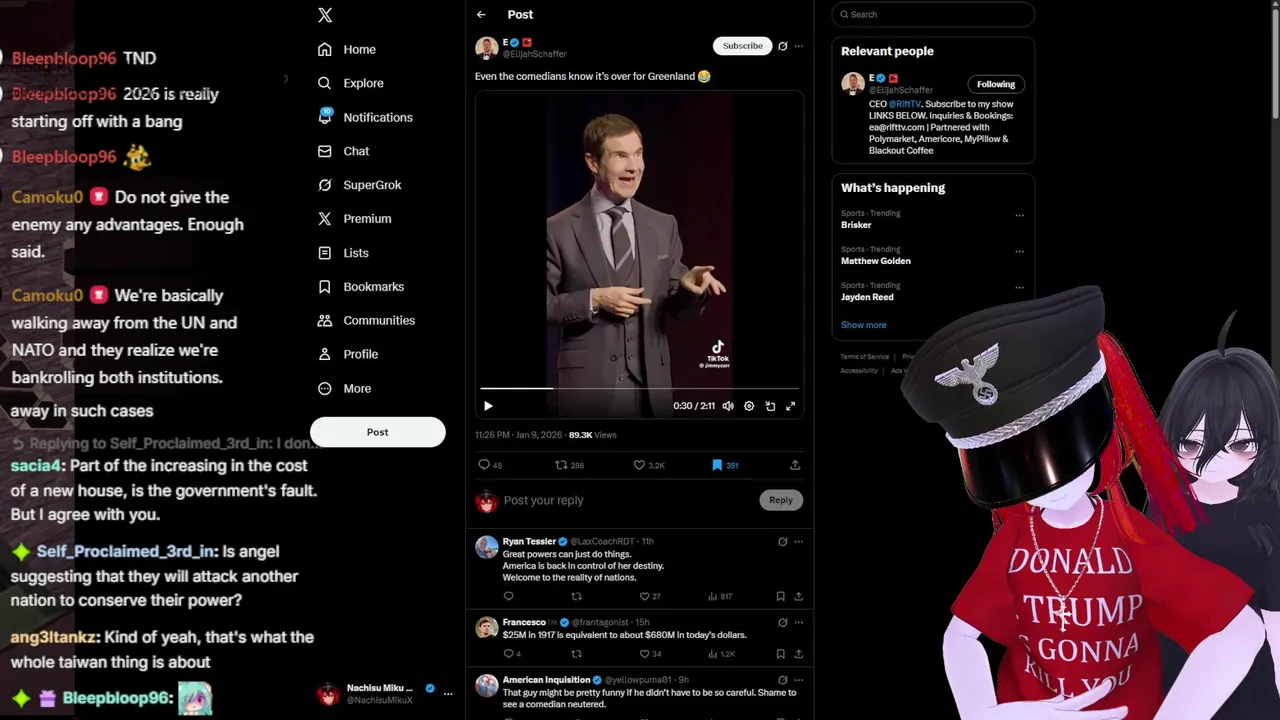Viewport: 1280px width, 720px height.
Task: Open the video settings gear icon
Action: (x=749, y=406)
